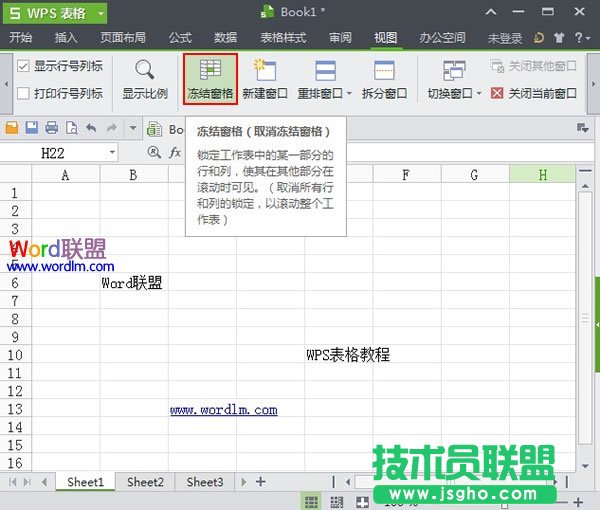Select the column H header
This screenshot has width=600, height=510.
point(542,175)
